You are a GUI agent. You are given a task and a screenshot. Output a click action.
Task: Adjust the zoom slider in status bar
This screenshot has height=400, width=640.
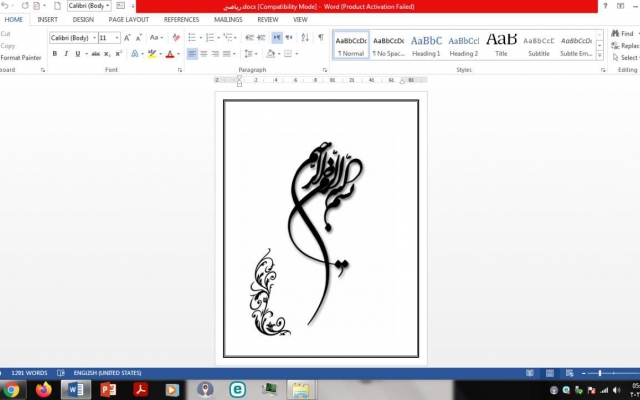click(600, 373)
